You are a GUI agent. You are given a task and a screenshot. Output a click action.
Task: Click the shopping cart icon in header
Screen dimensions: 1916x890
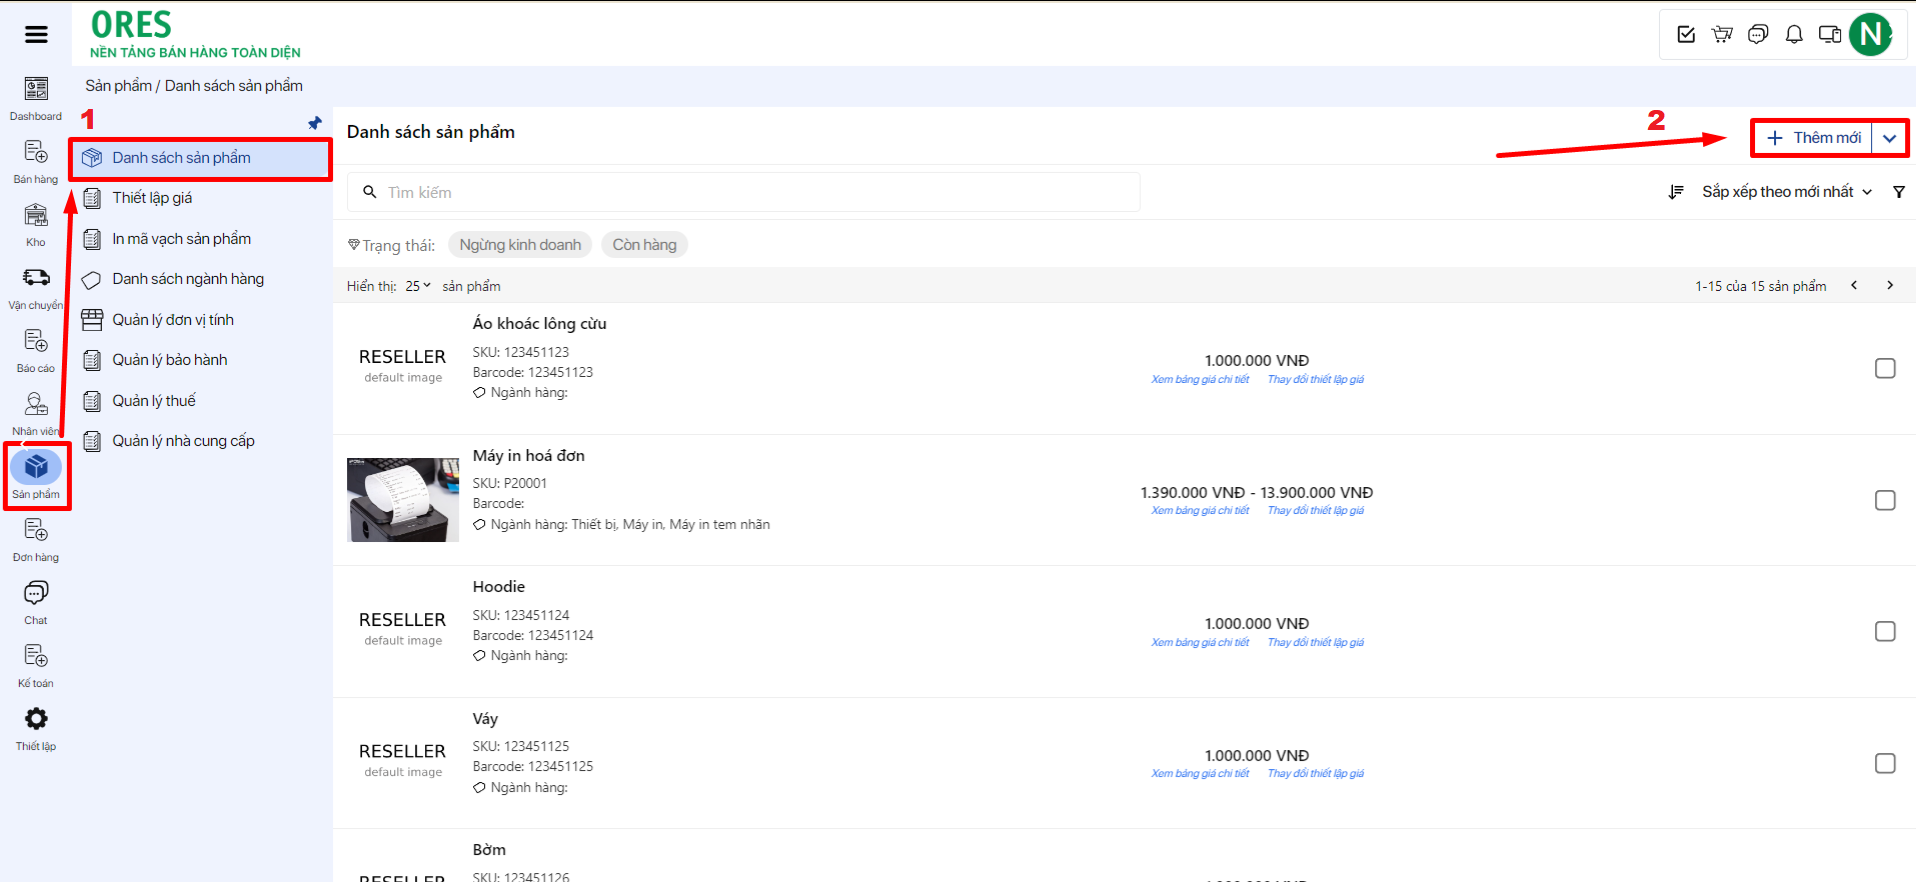click(x=1722, y=35)
